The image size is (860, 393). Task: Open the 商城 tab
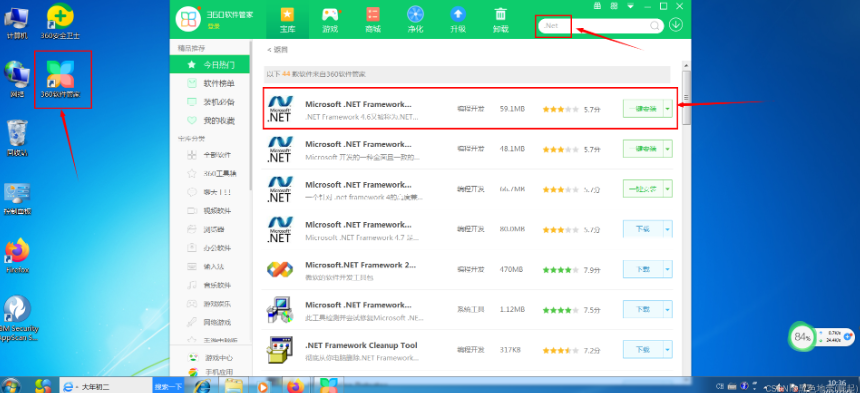tap(373, 20)
